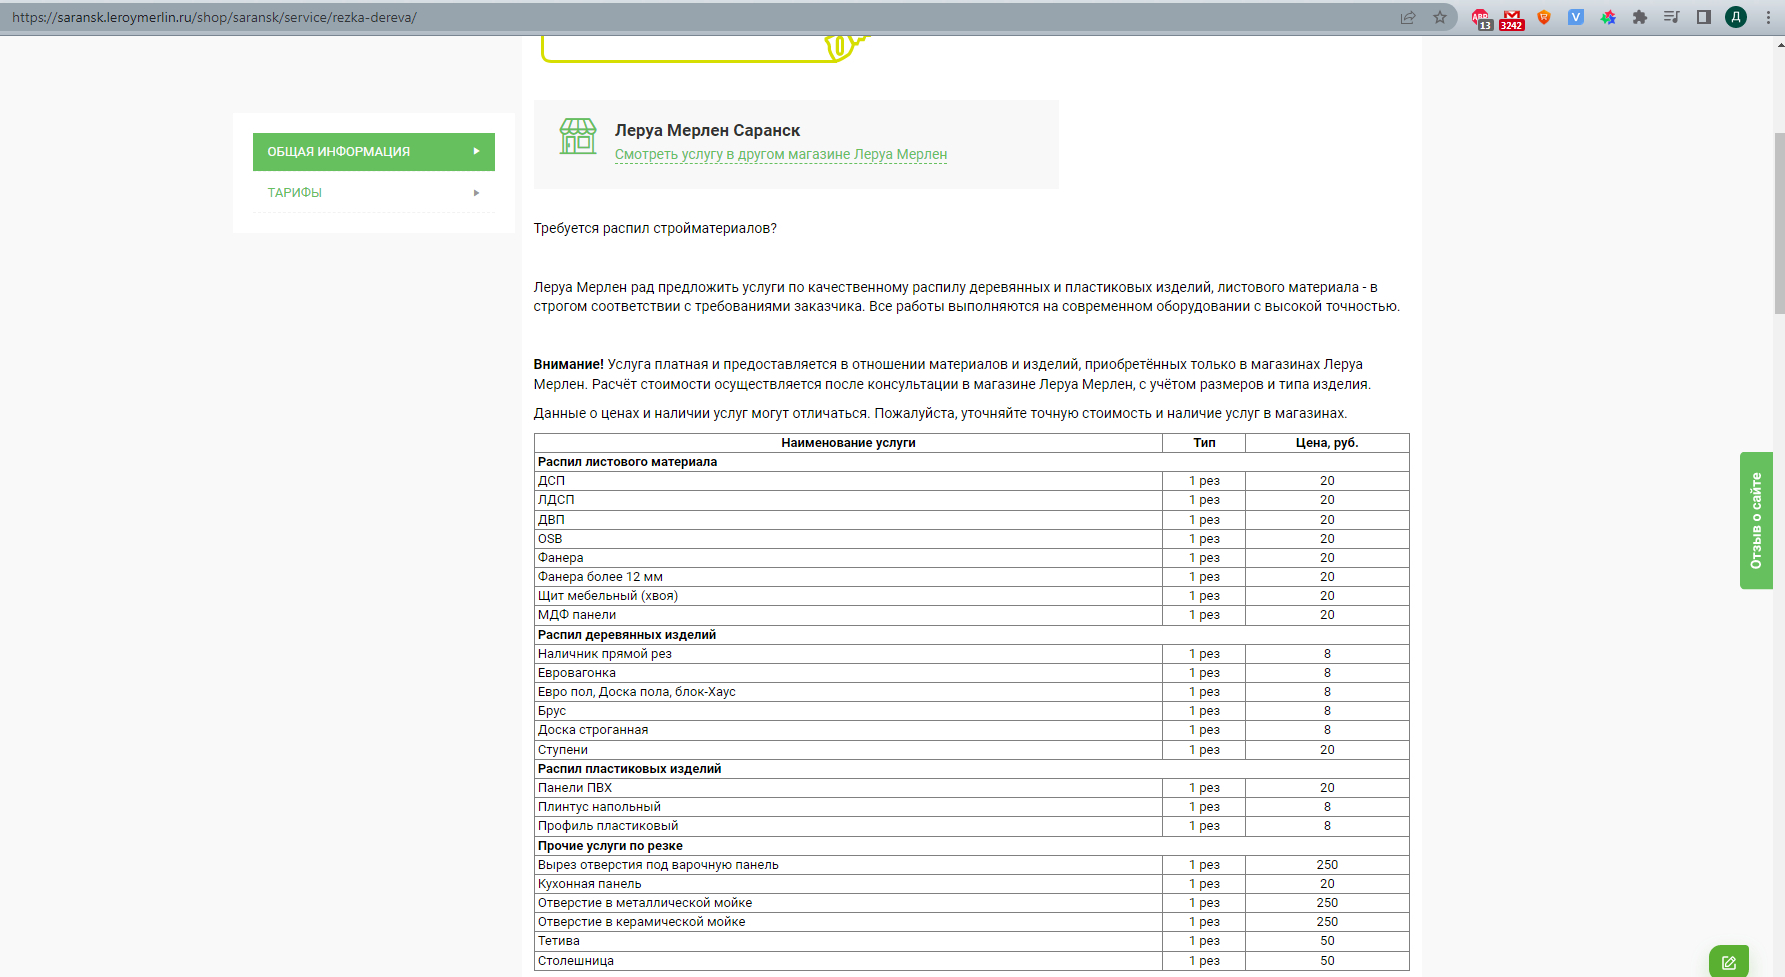Open the Отзыв о сайте feedback button
This screenshot has width=1785, height=977.
click(1756, 520)
